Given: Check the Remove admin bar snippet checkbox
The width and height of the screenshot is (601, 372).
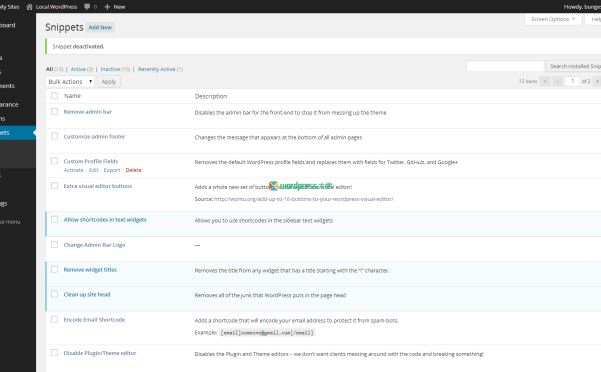Looking at the screenshot, I should (54, 111).
